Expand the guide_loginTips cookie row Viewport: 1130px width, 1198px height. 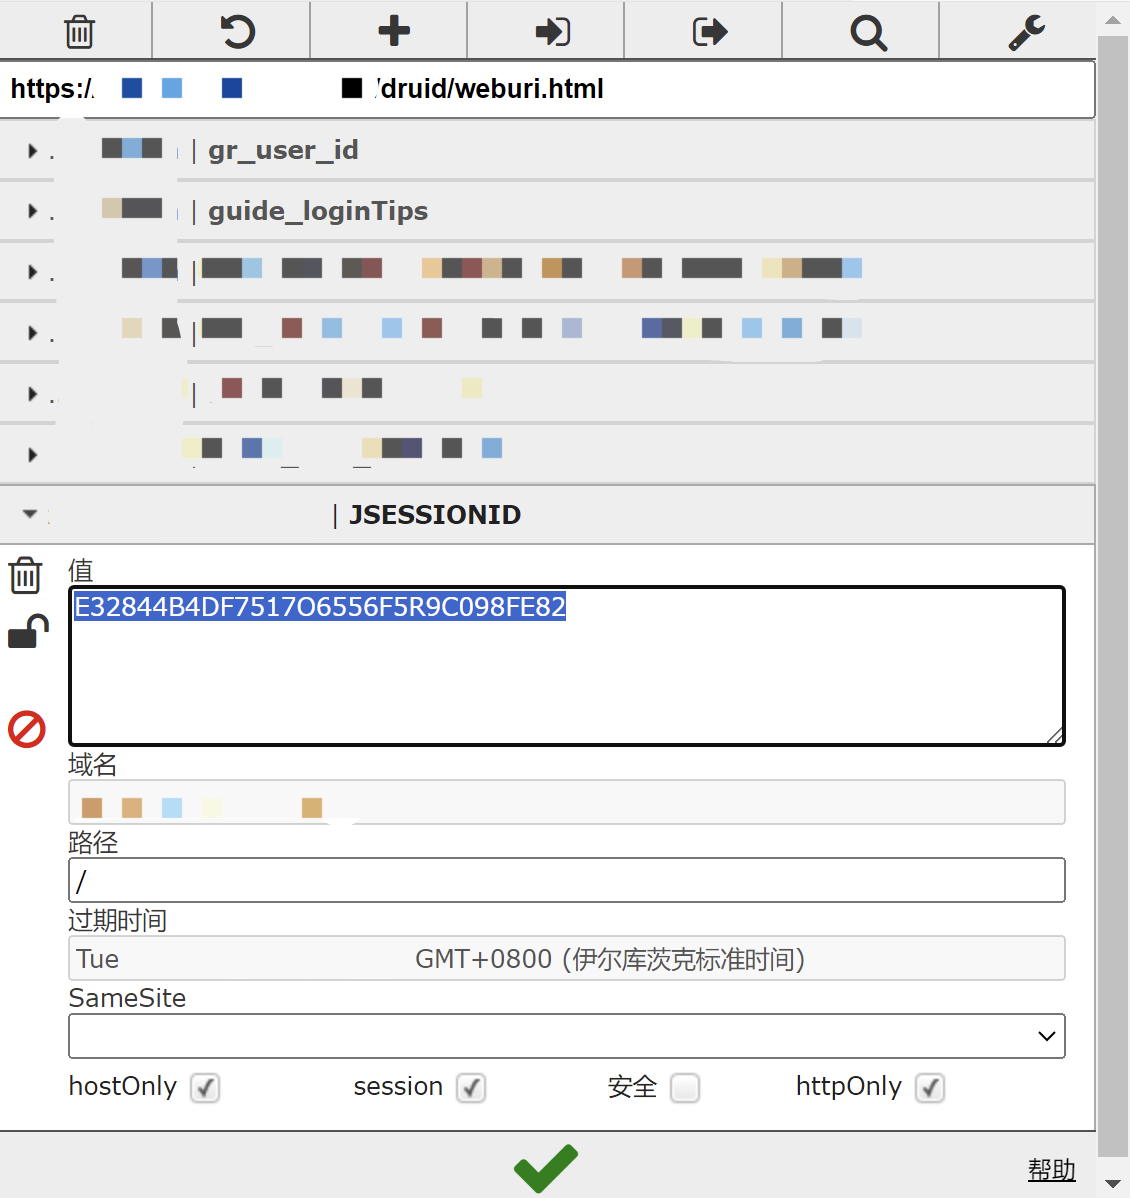tap(33, 211)
